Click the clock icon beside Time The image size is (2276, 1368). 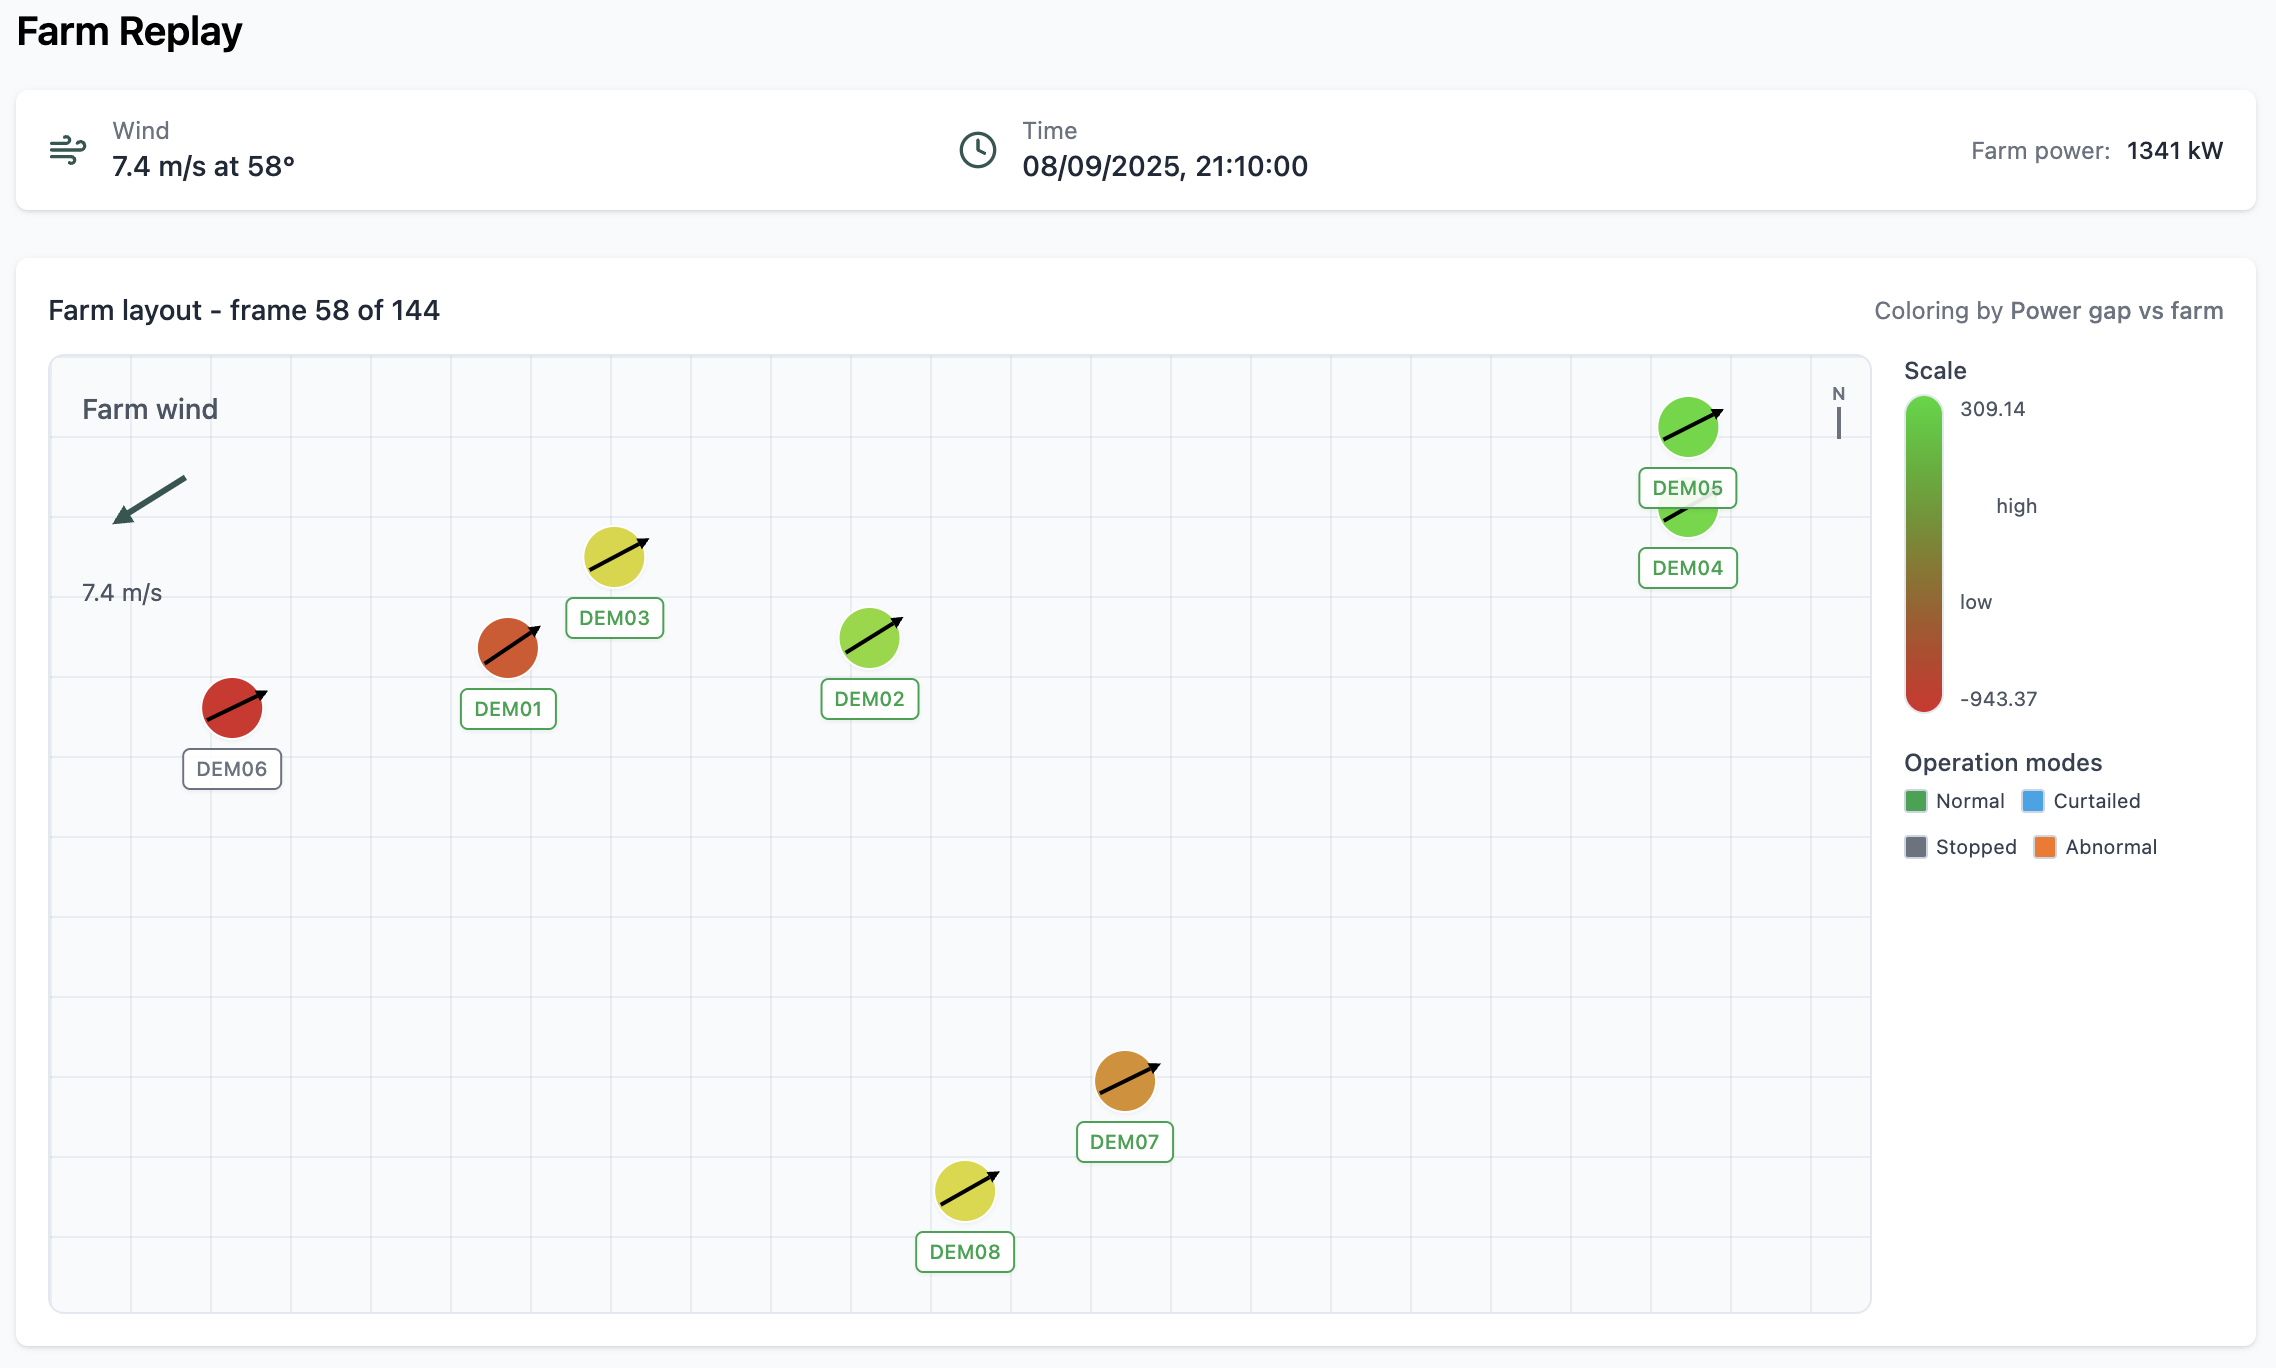coord(978,150)
